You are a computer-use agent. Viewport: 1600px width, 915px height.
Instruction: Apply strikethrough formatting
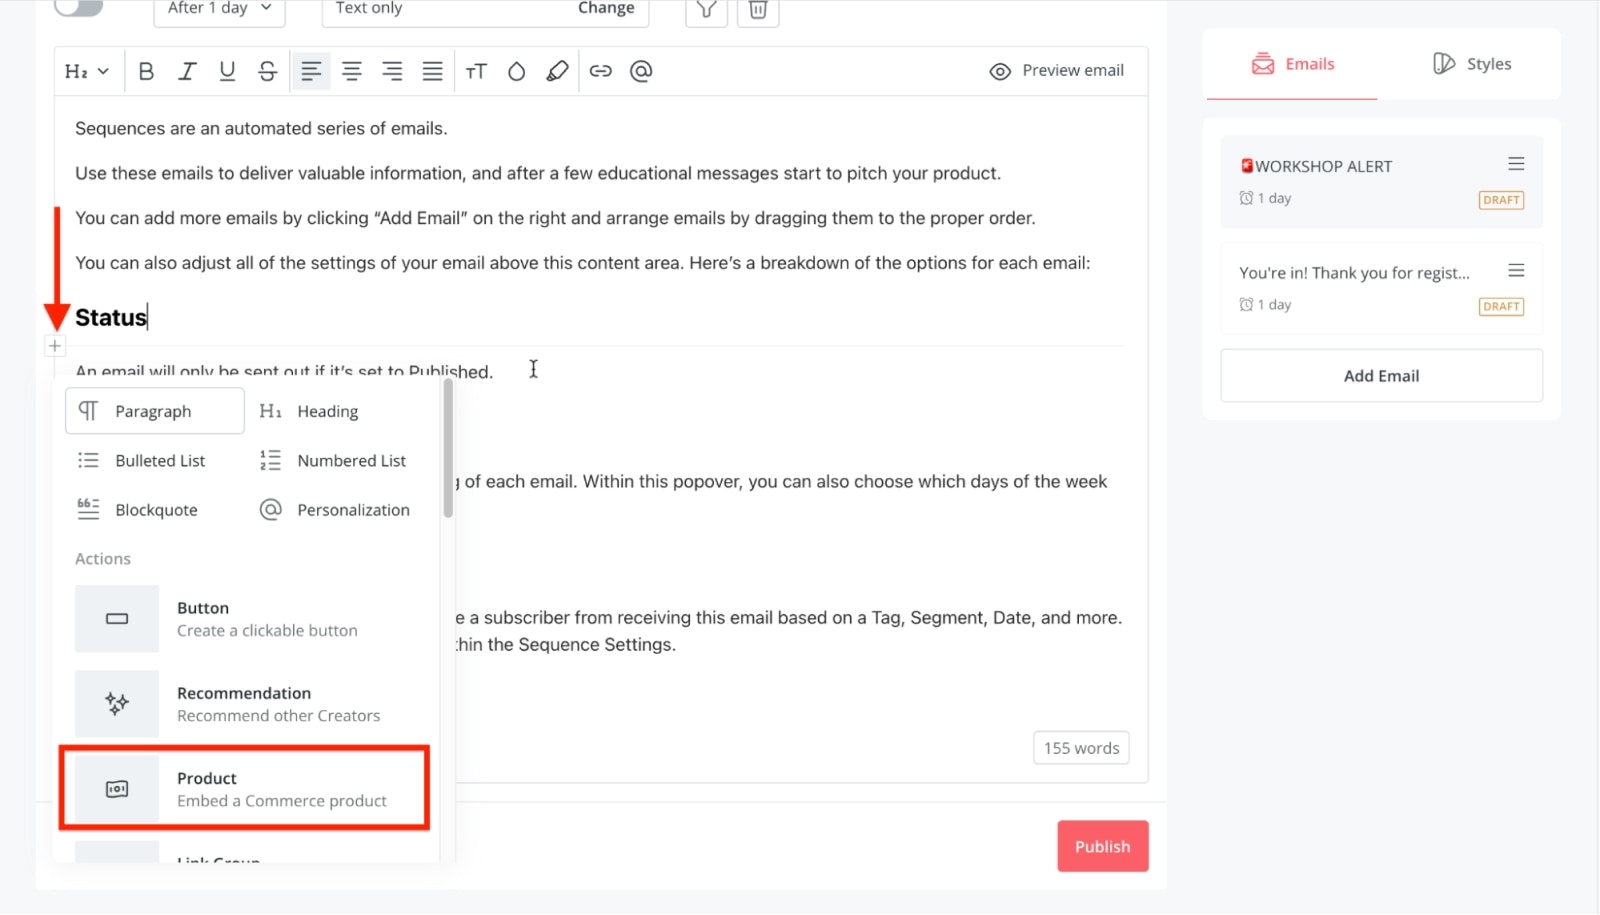[267, 71]
